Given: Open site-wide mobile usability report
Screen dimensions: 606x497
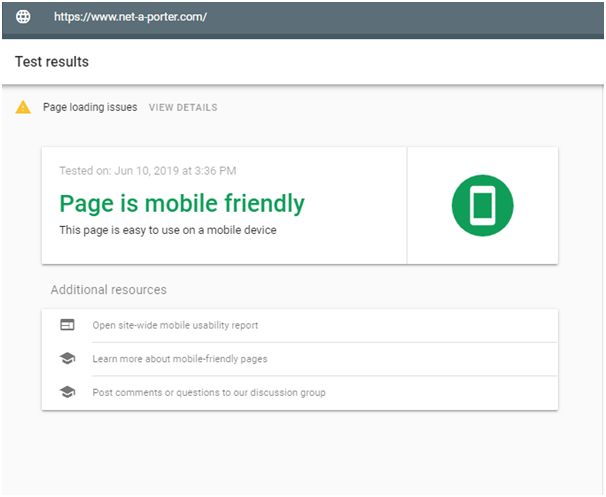Looking at the screenshot, I should 175,325.
